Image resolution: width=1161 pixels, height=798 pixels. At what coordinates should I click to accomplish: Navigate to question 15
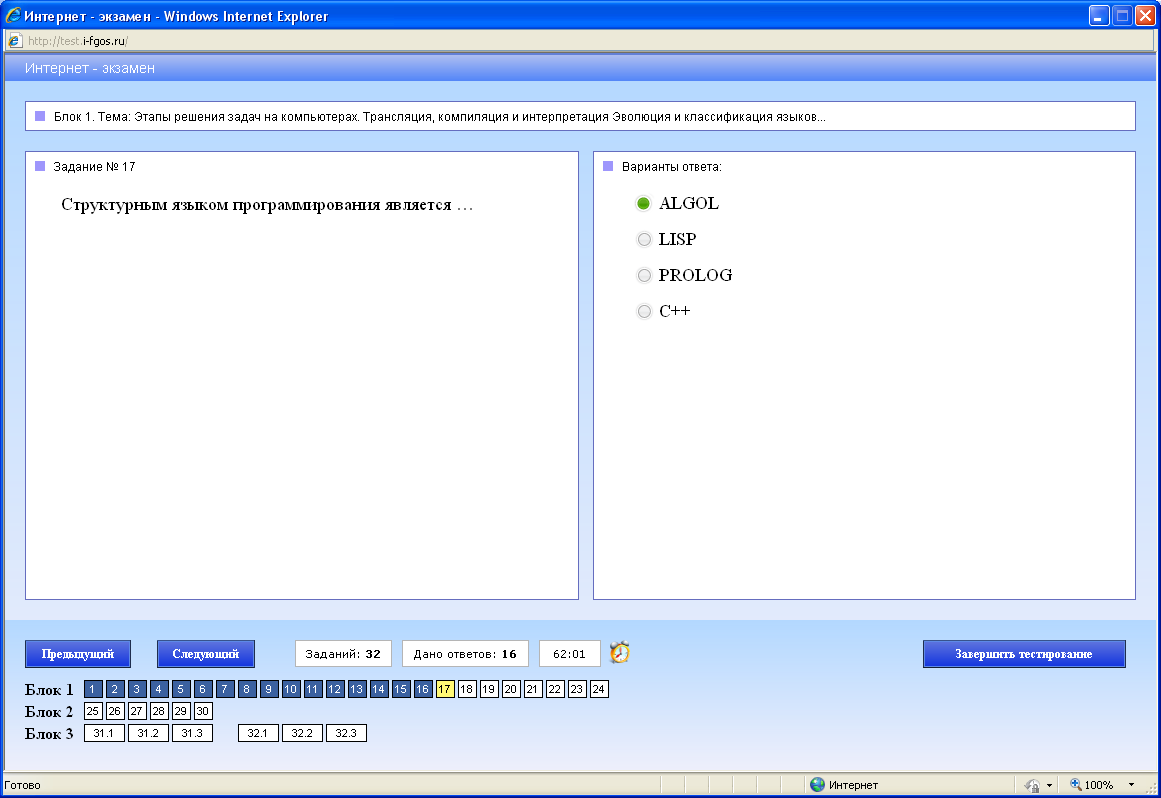coord(401,689)
